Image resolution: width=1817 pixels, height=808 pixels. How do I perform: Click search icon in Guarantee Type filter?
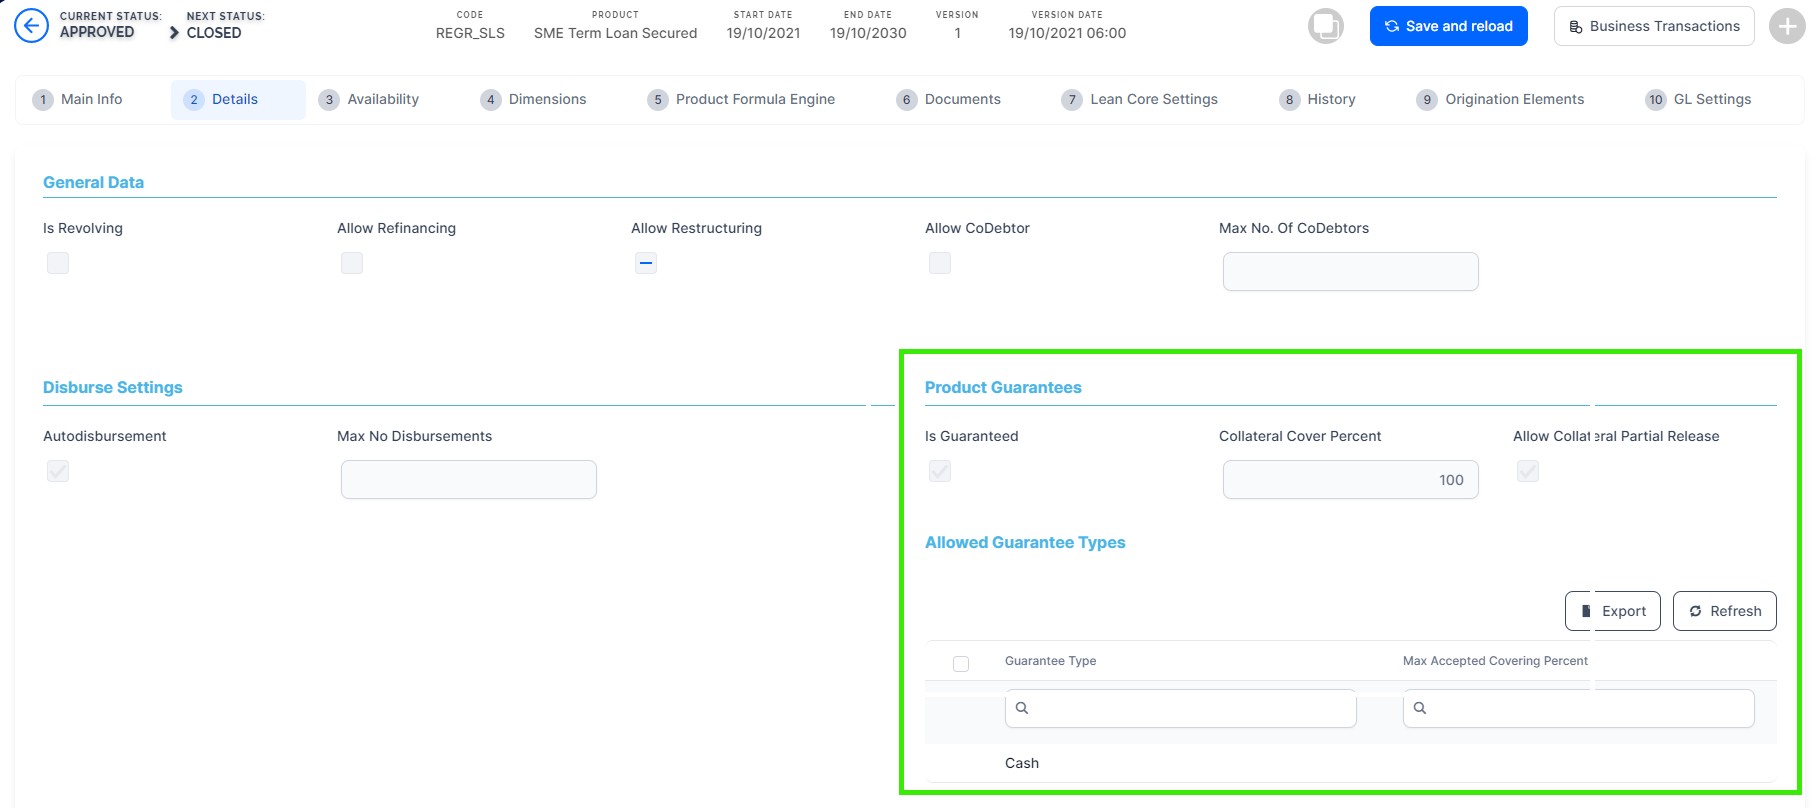(x=1022, y=708)
